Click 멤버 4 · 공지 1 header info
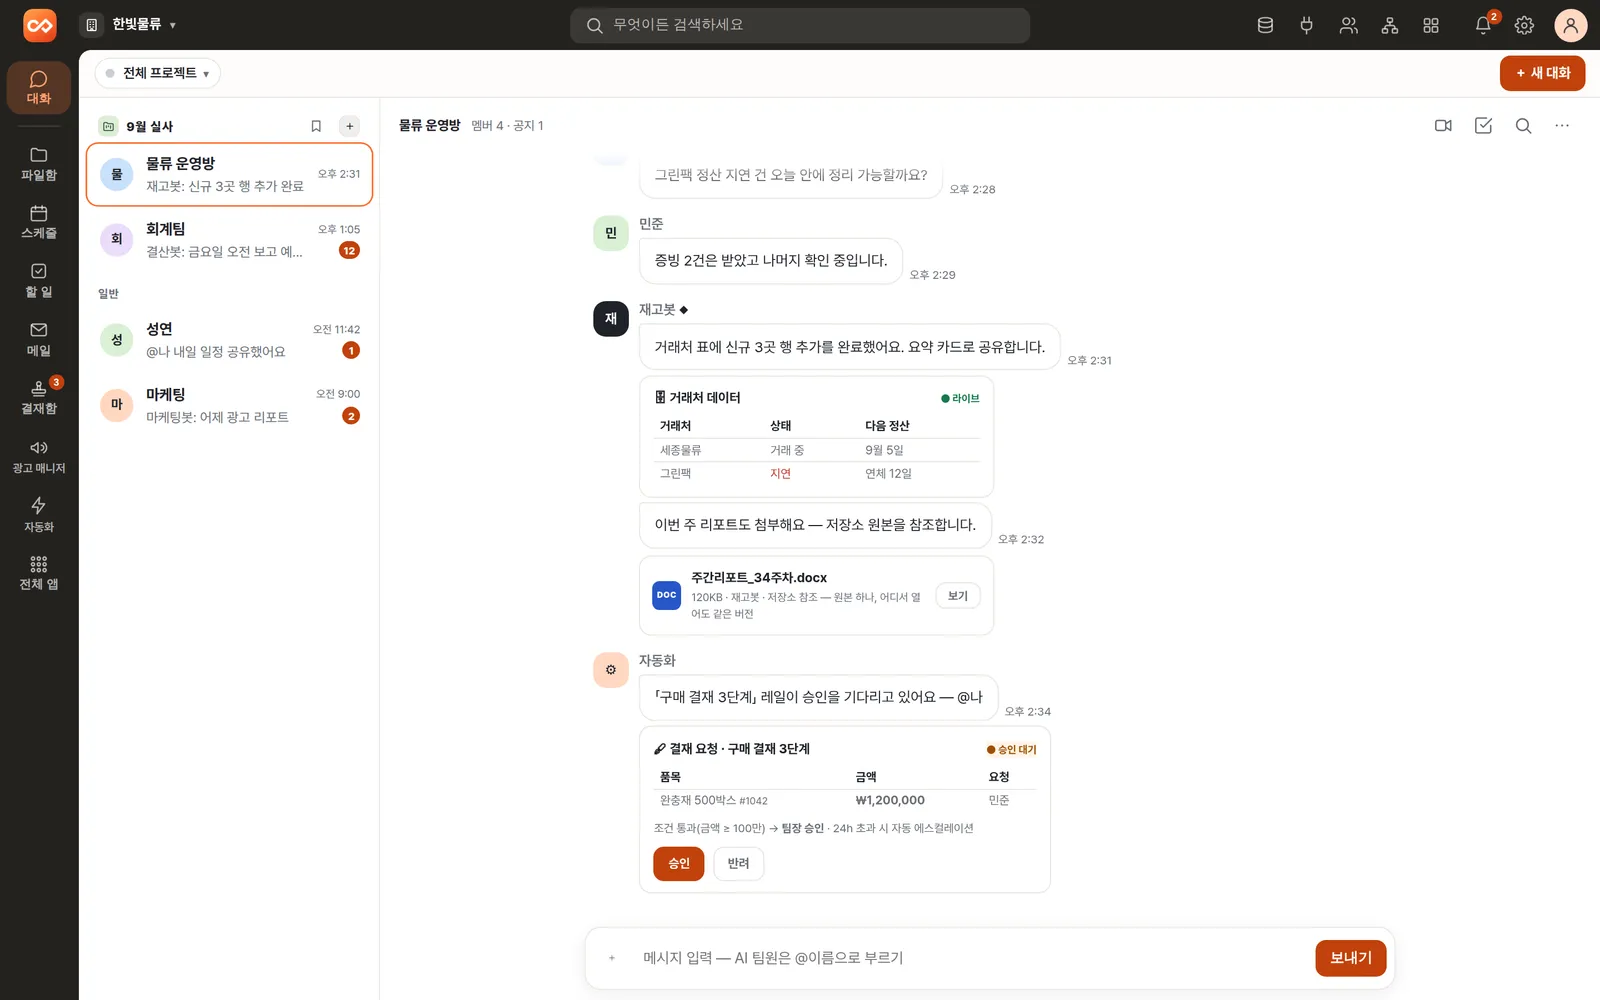Screen dimensions: 1600x1000 point(507,126)
